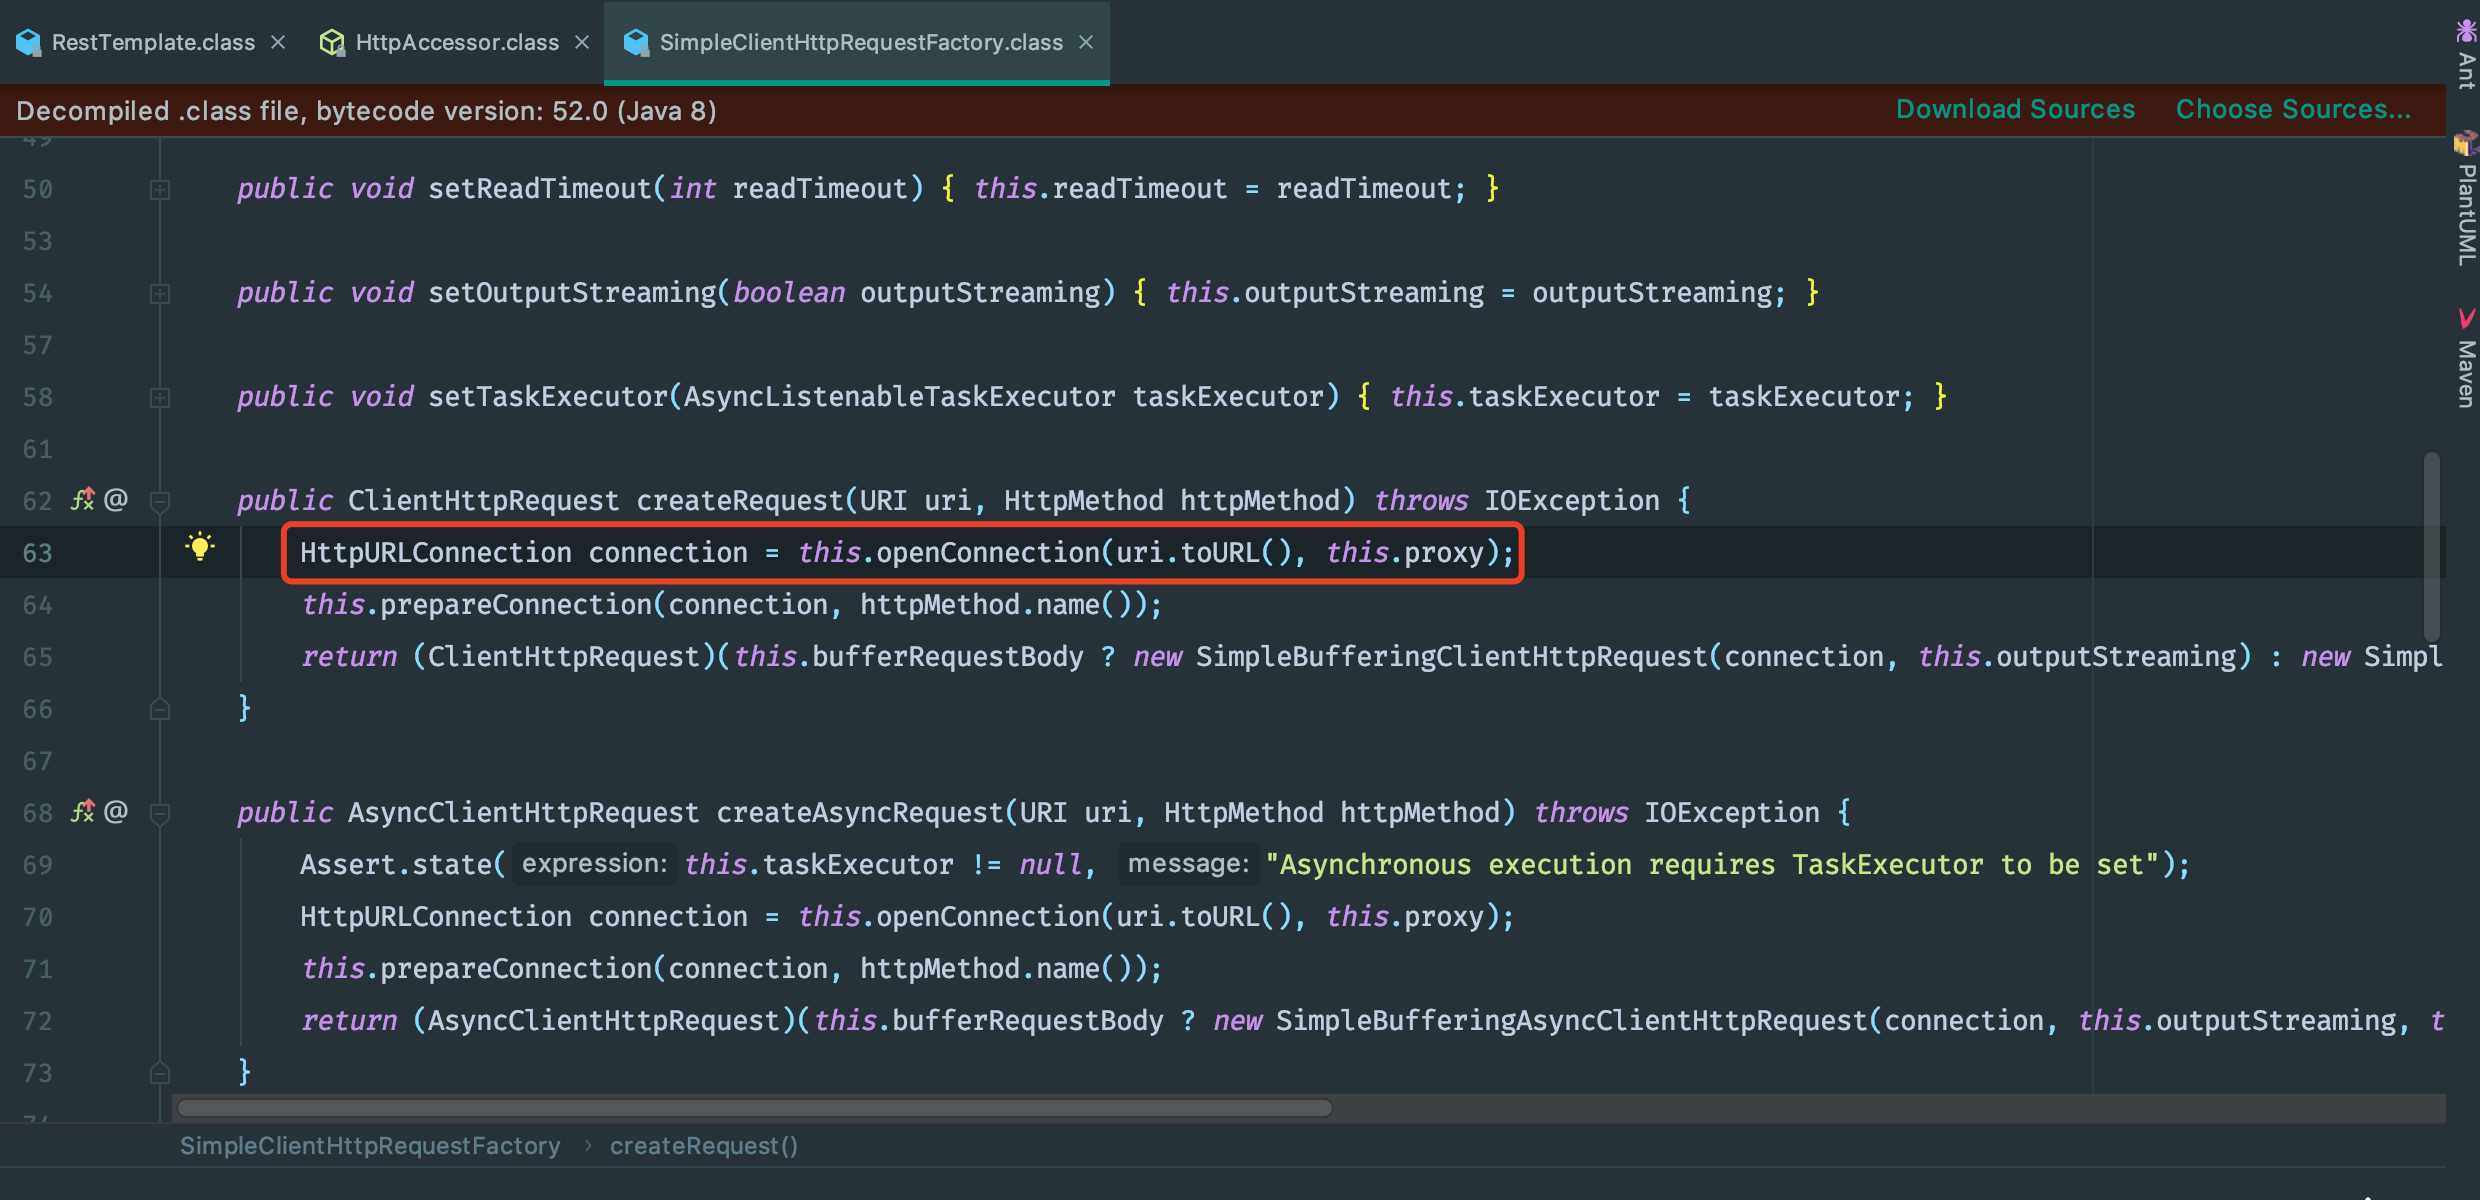The height and width of the screenshot is (1200, 2480).
Task: Click the override icon beside createAsyncRequest
Action: (84, 811)
